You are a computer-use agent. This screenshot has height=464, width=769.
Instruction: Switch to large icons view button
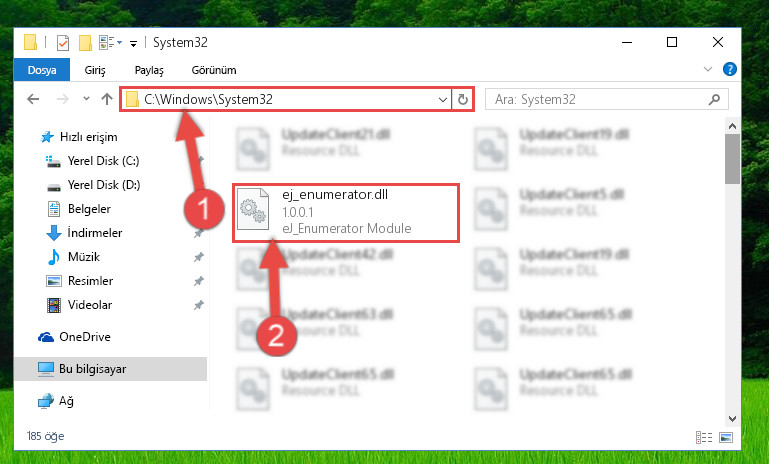click(x=726, y=437)
